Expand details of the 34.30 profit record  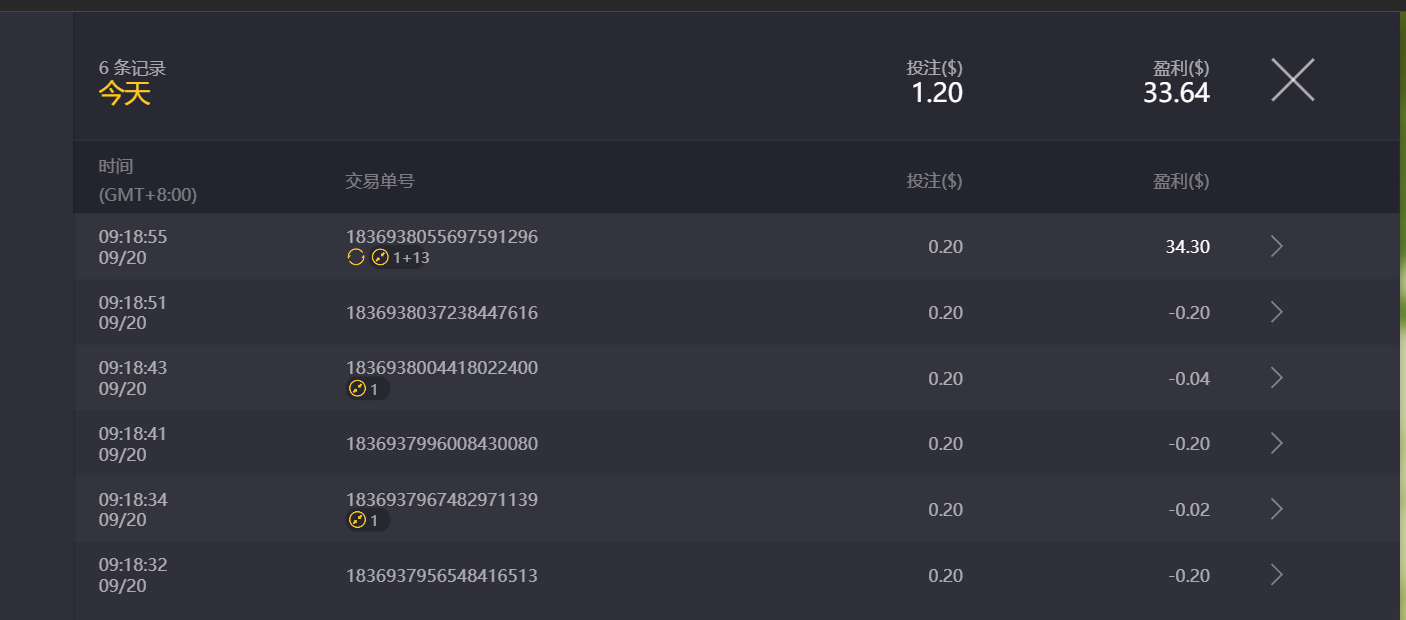coord(1276,247)
